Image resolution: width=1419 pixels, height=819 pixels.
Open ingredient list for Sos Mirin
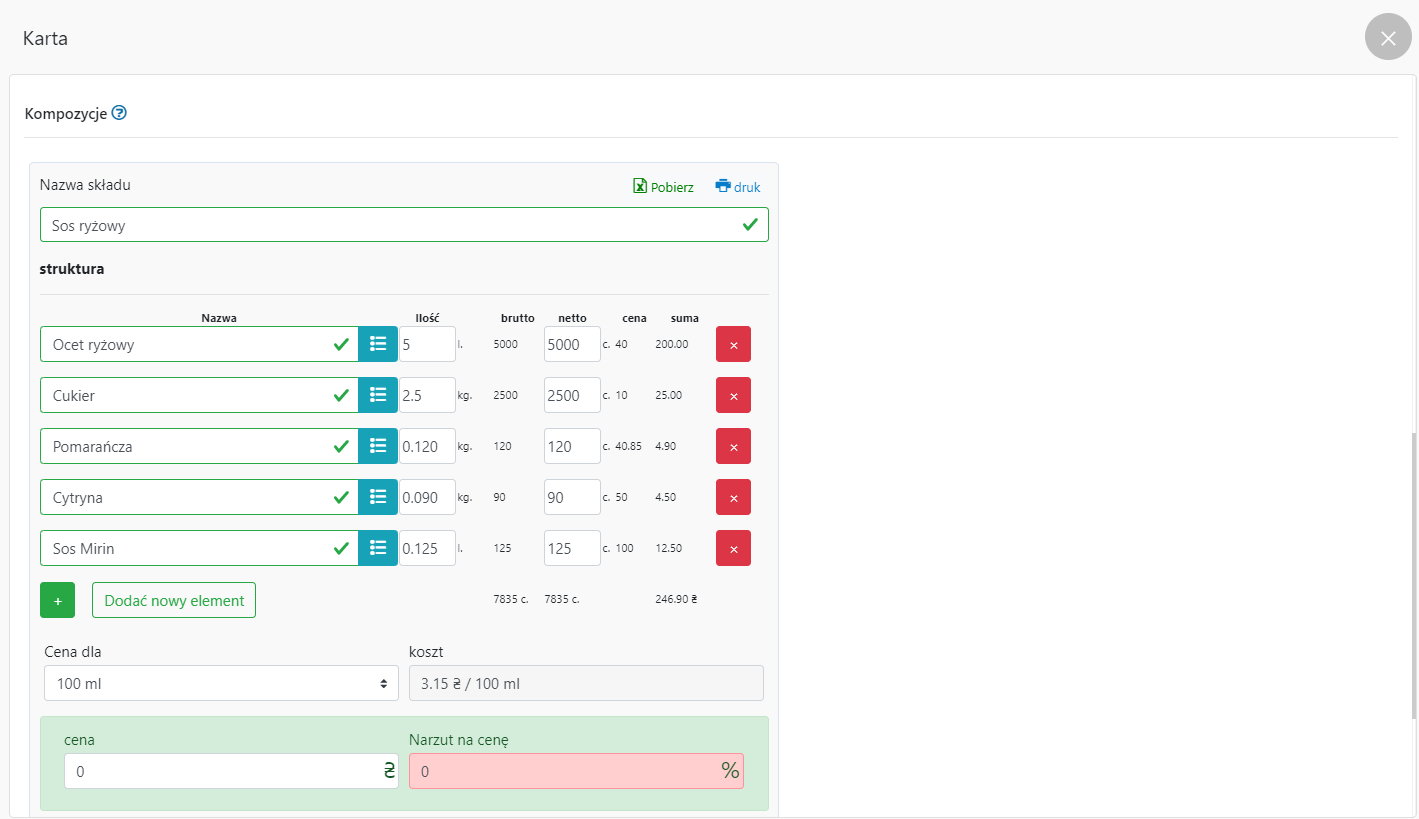coord(378,548)
